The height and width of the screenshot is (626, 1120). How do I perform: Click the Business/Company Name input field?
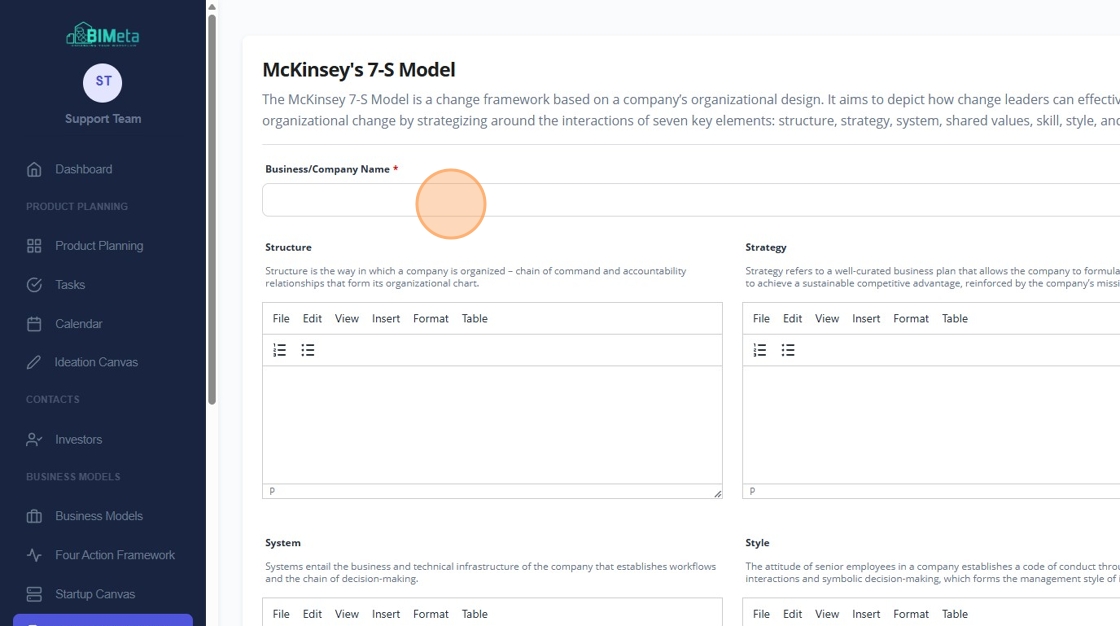690,200
